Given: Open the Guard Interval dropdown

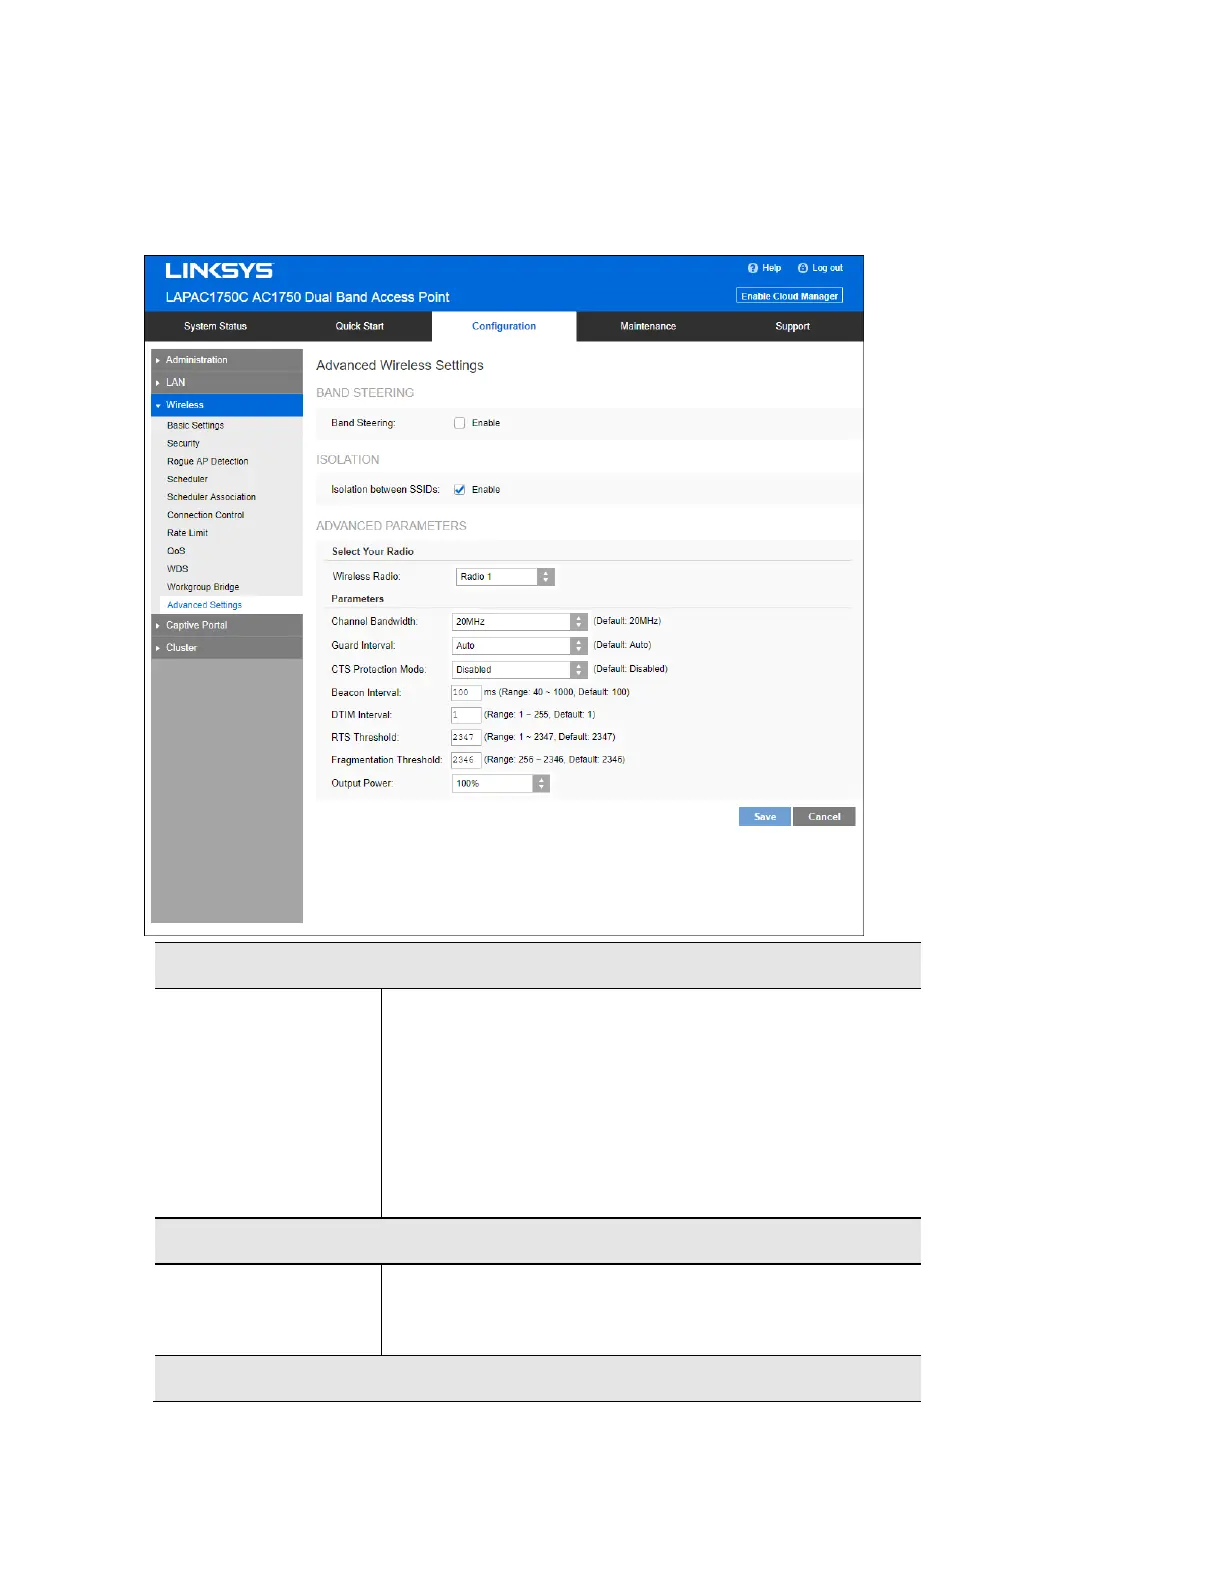Looking at the screenshot, I should (x=519, y=646).
